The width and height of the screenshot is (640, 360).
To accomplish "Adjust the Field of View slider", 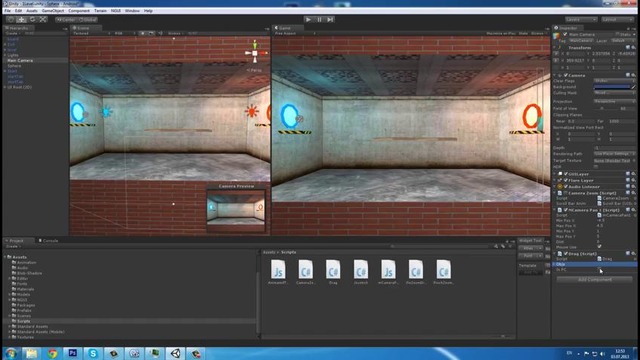I will pos(606,109).
